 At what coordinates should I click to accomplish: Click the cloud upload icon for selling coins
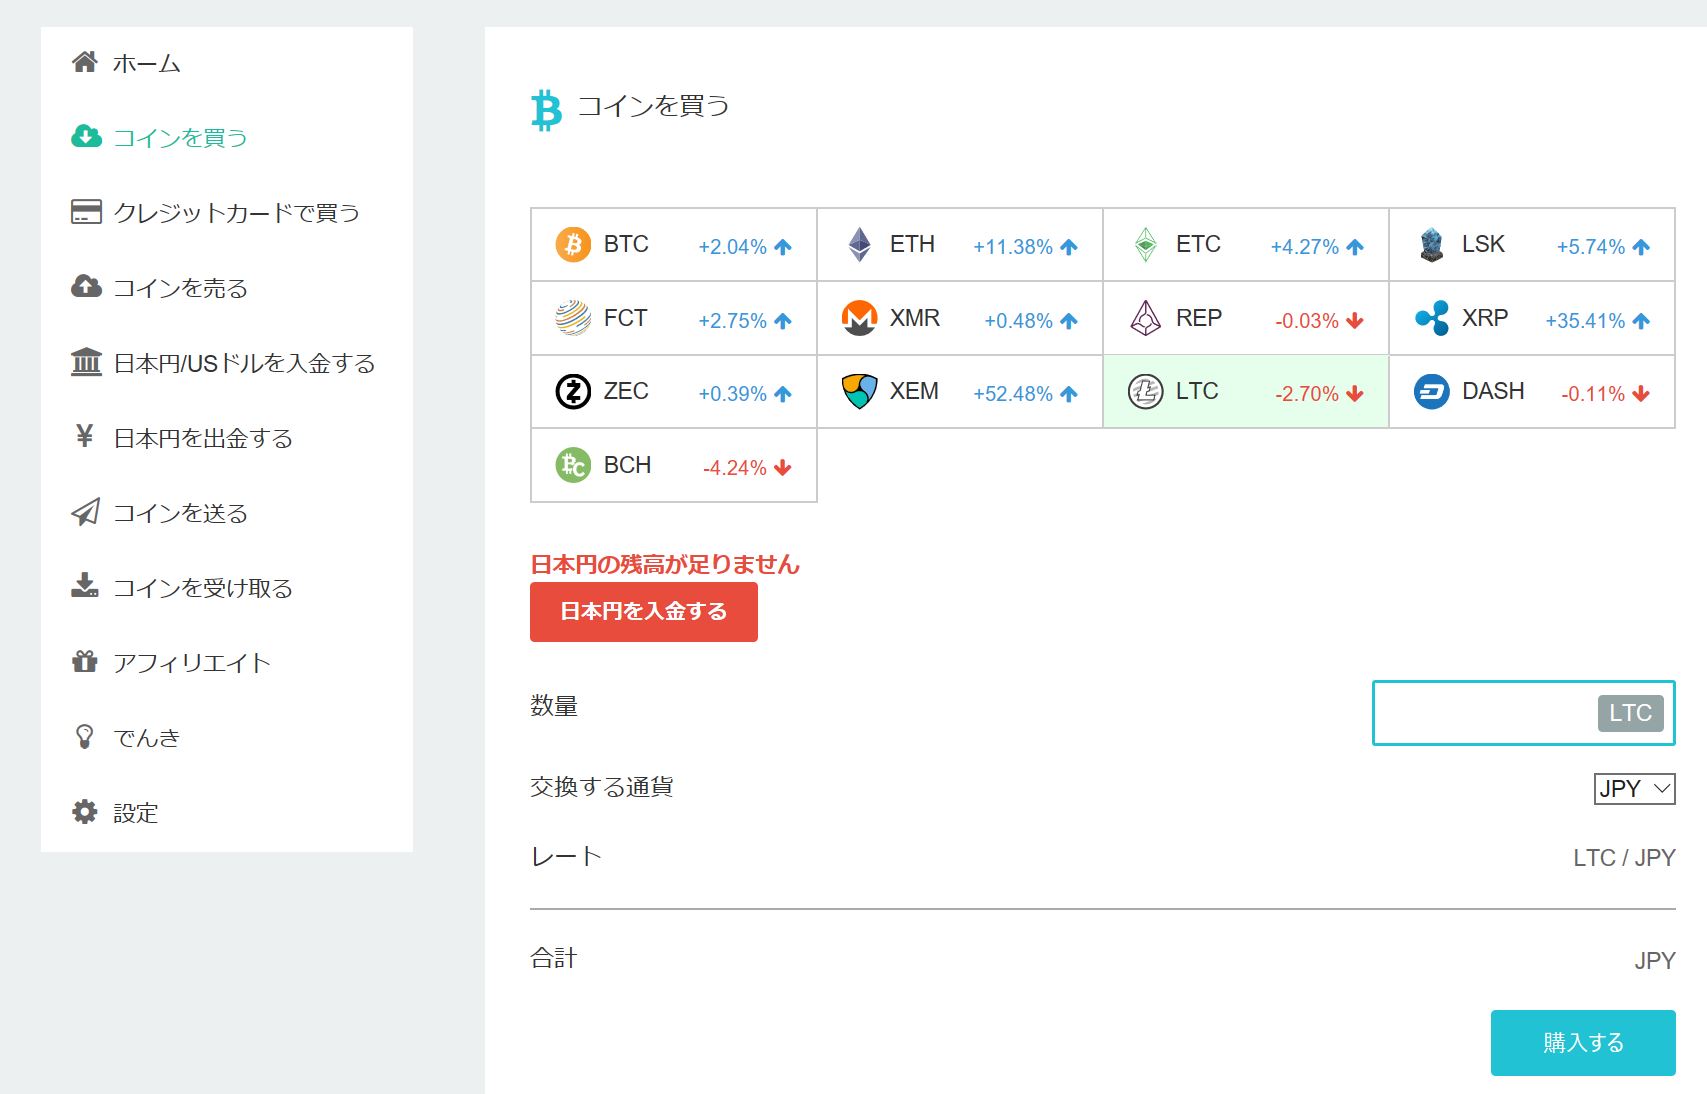pyautogui.click(x=86, y=287)
